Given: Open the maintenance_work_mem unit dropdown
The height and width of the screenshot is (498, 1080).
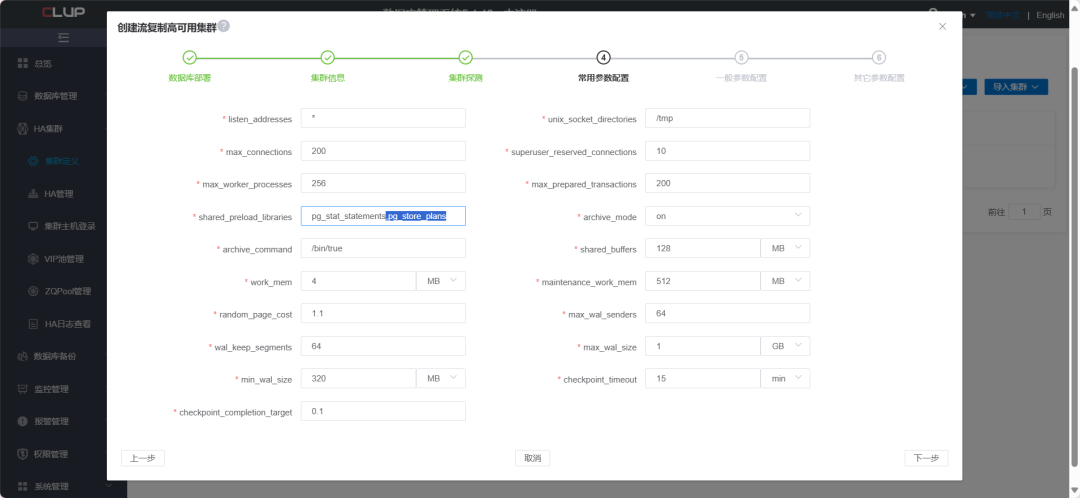Looking at the screenshot, I should [785, 281].
